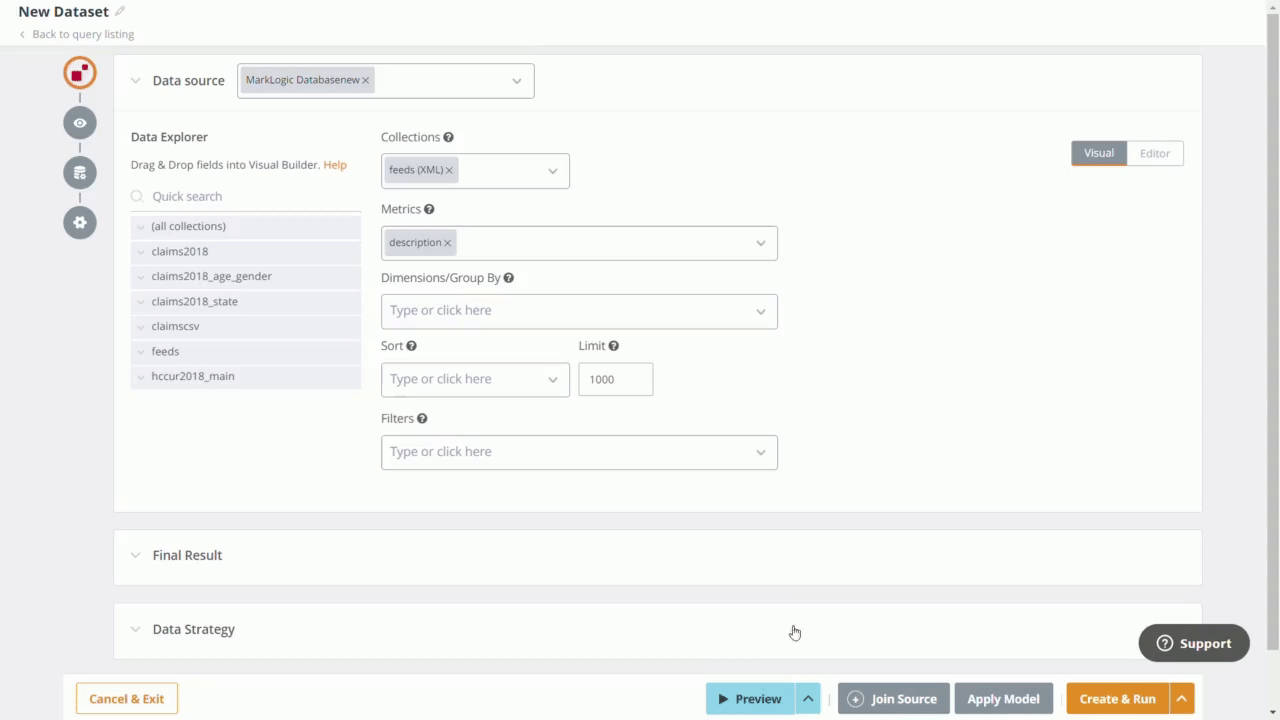Open Dimensions/Group By dropdown
Viewport: 1280px width, 720px height.
click(x=578, y=311)
